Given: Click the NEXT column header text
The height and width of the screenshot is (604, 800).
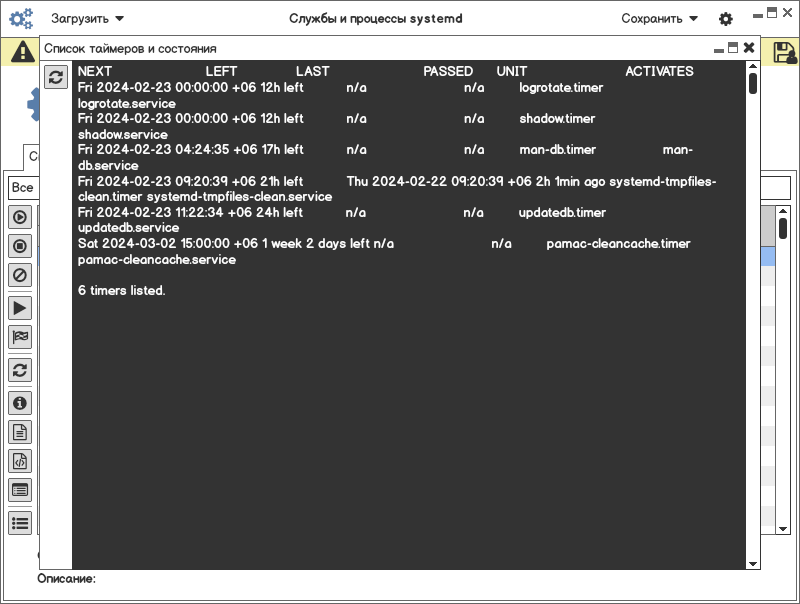Looking at the screenshot, I should pyautogui.click(x=94, y=71).
